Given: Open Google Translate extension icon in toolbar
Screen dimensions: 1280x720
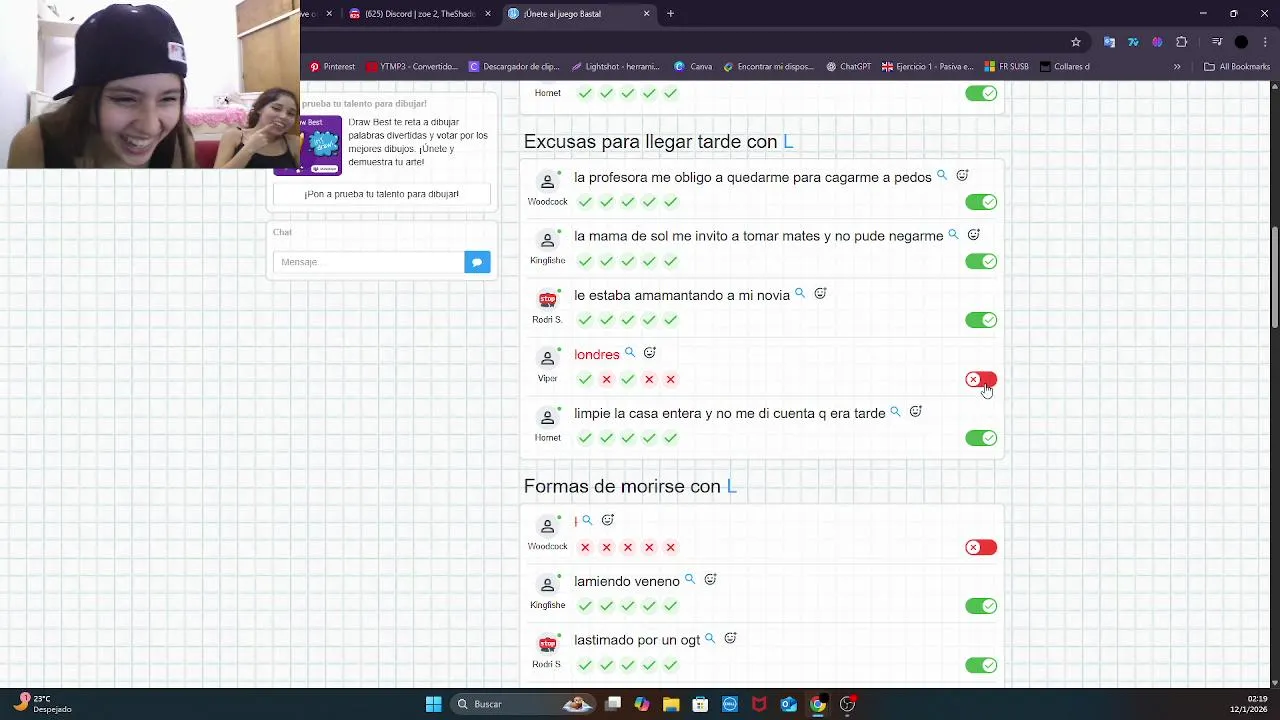Looking at the screenshot, I should pyautogui.click(x=1109, y=42).
